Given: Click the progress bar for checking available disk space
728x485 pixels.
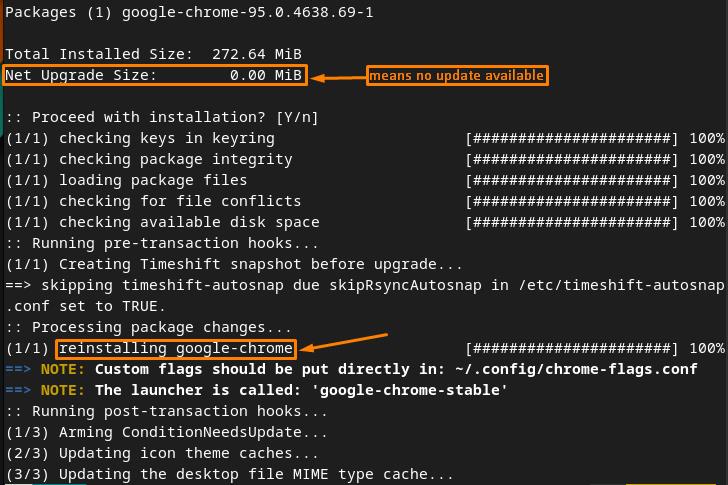Looking at the screenshot, I should coord(572,222).
